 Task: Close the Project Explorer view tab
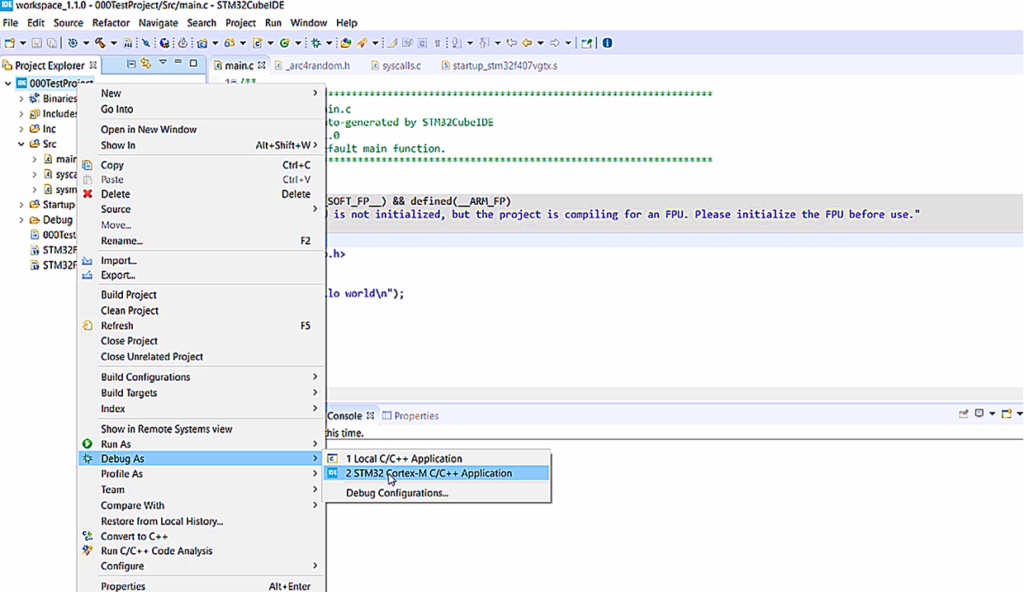(x=93, y=65)
